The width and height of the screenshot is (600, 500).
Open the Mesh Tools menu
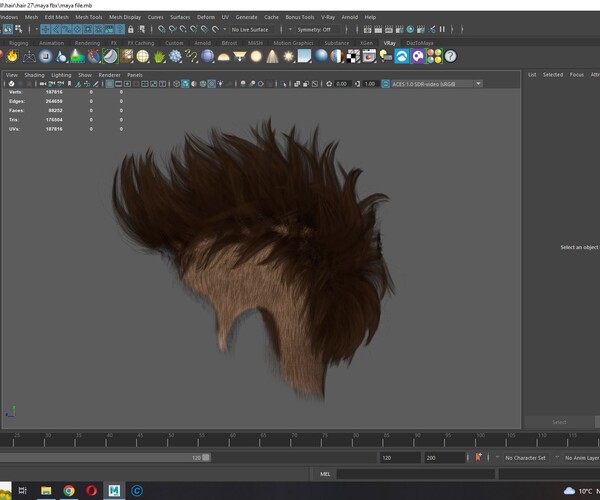pyautogui.click(x=89, y=17)
